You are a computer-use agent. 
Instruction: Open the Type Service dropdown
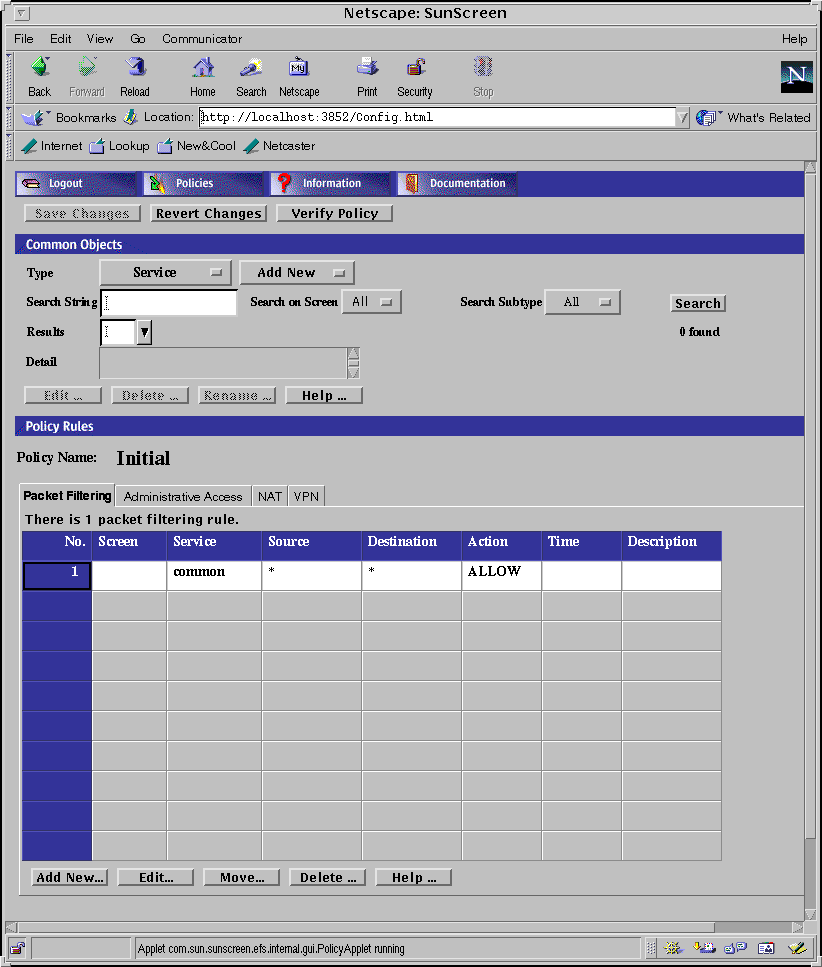(165, 273)
